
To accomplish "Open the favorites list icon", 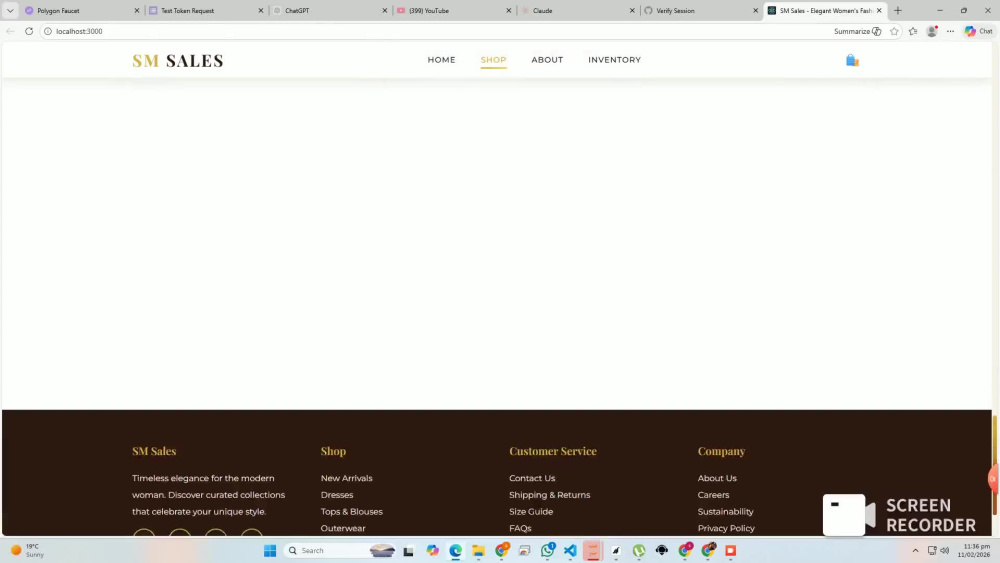I will click(913, 31).
